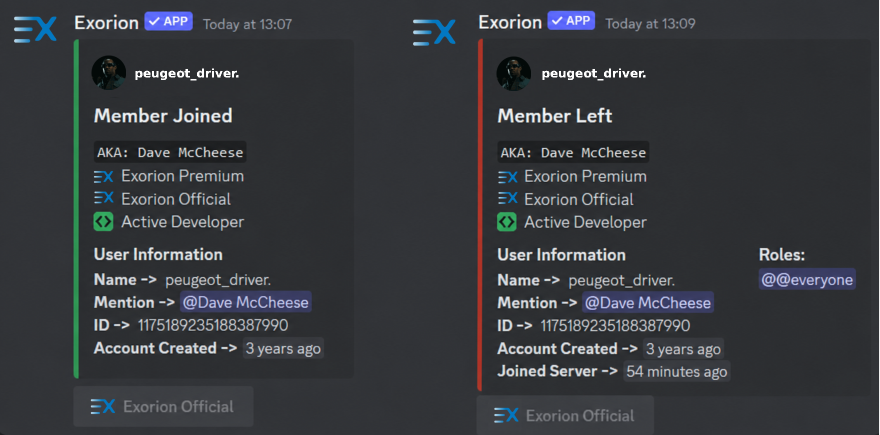Click the Active Developer badge icon in Member Left
The width and height of the screenshot is (880, 435).
click(x=507, y=222)
